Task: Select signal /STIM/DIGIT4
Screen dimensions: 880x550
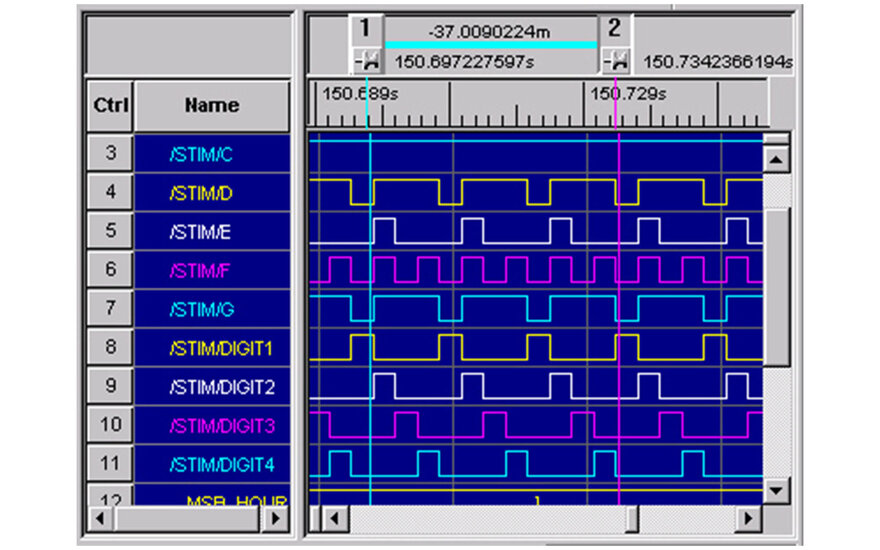Action: pos(213,464)
